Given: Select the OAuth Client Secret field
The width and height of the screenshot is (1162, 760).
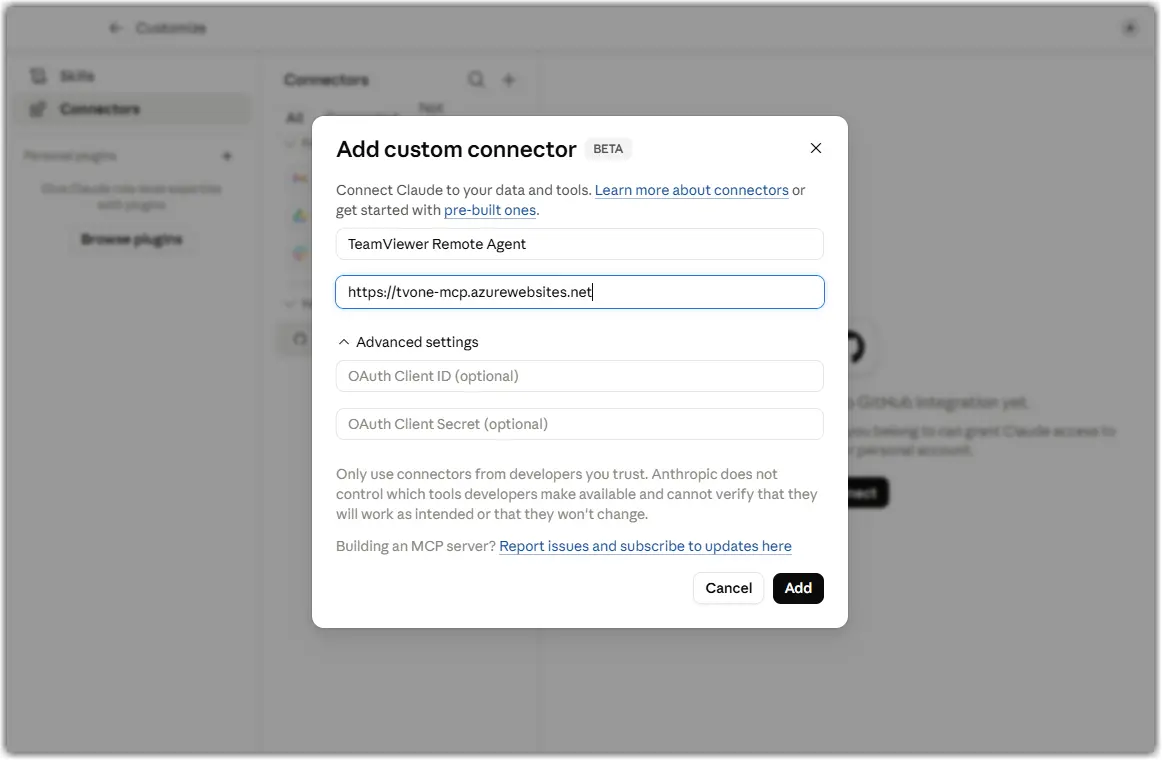Looking at the screenshot, I should coord(580,424).
